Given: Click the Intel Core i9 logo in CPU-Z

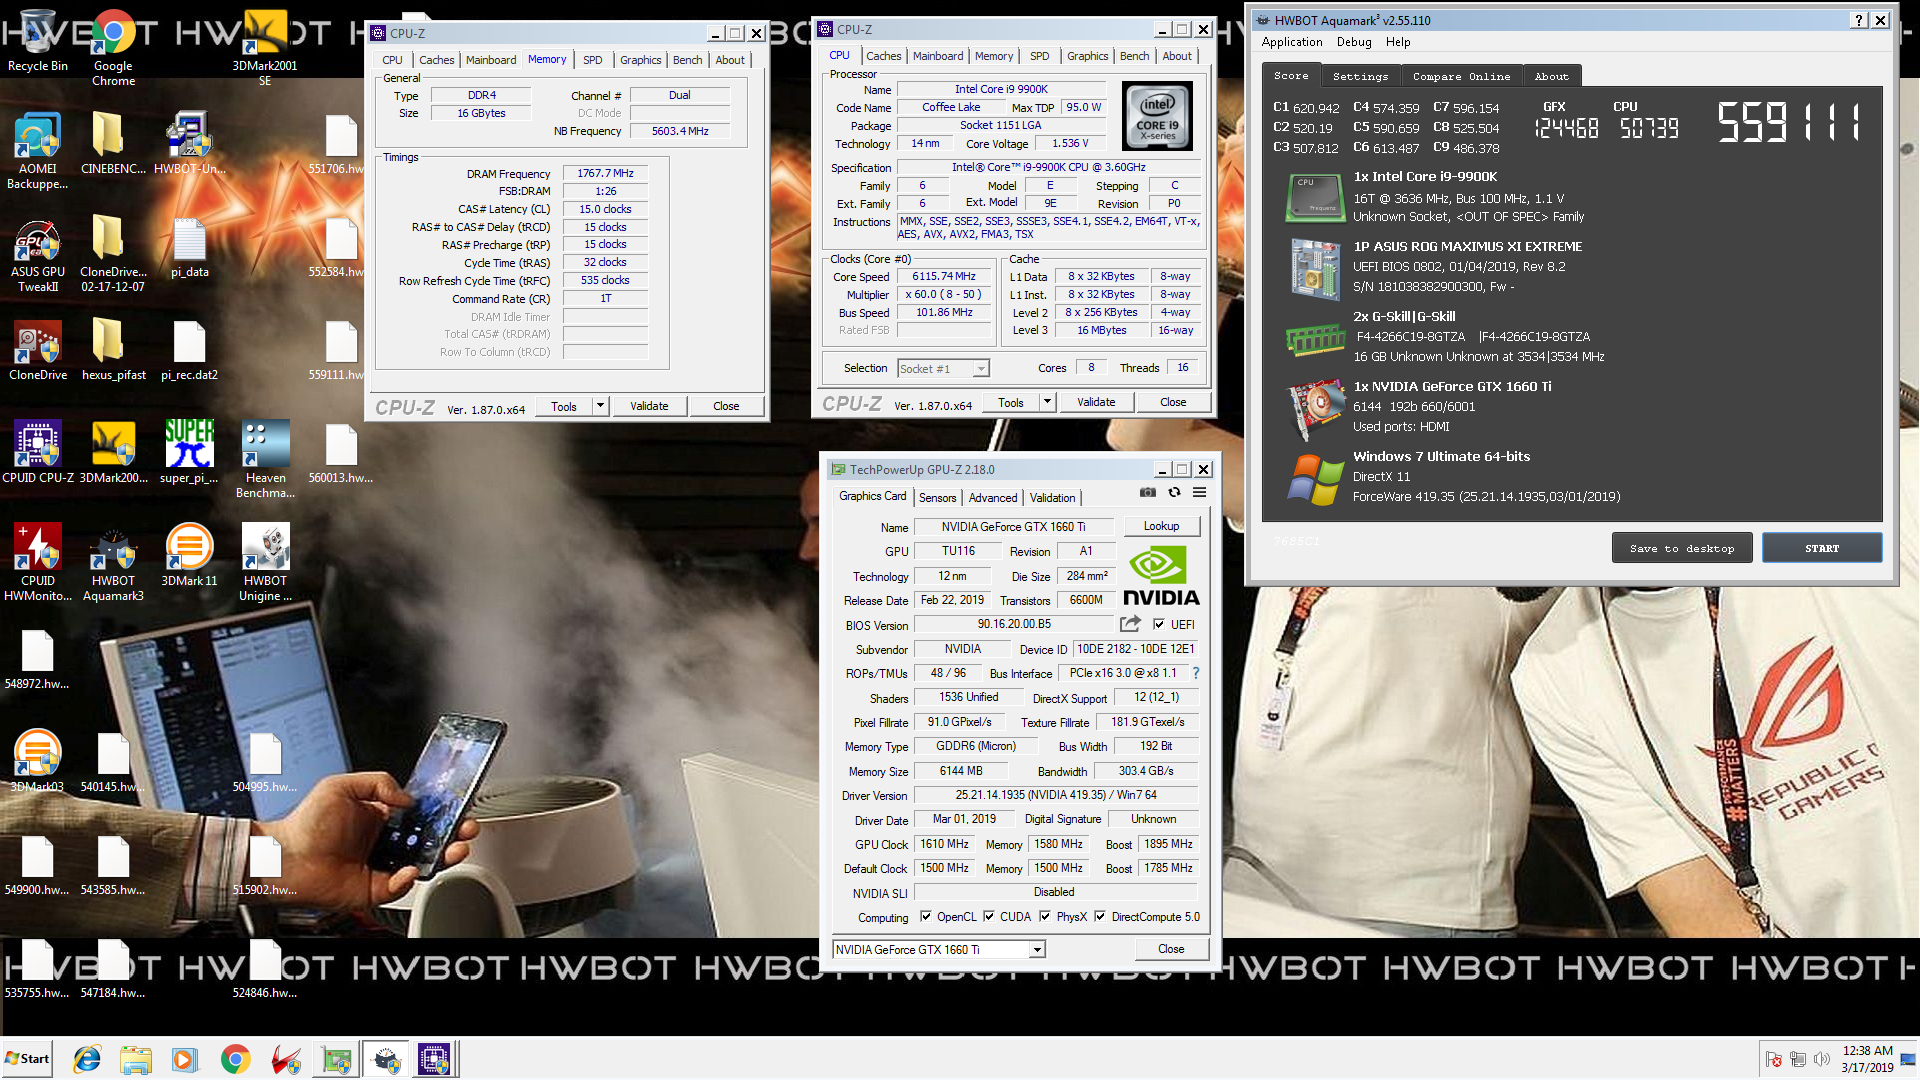Looking at the screenshot, I should coord(1157,117).
